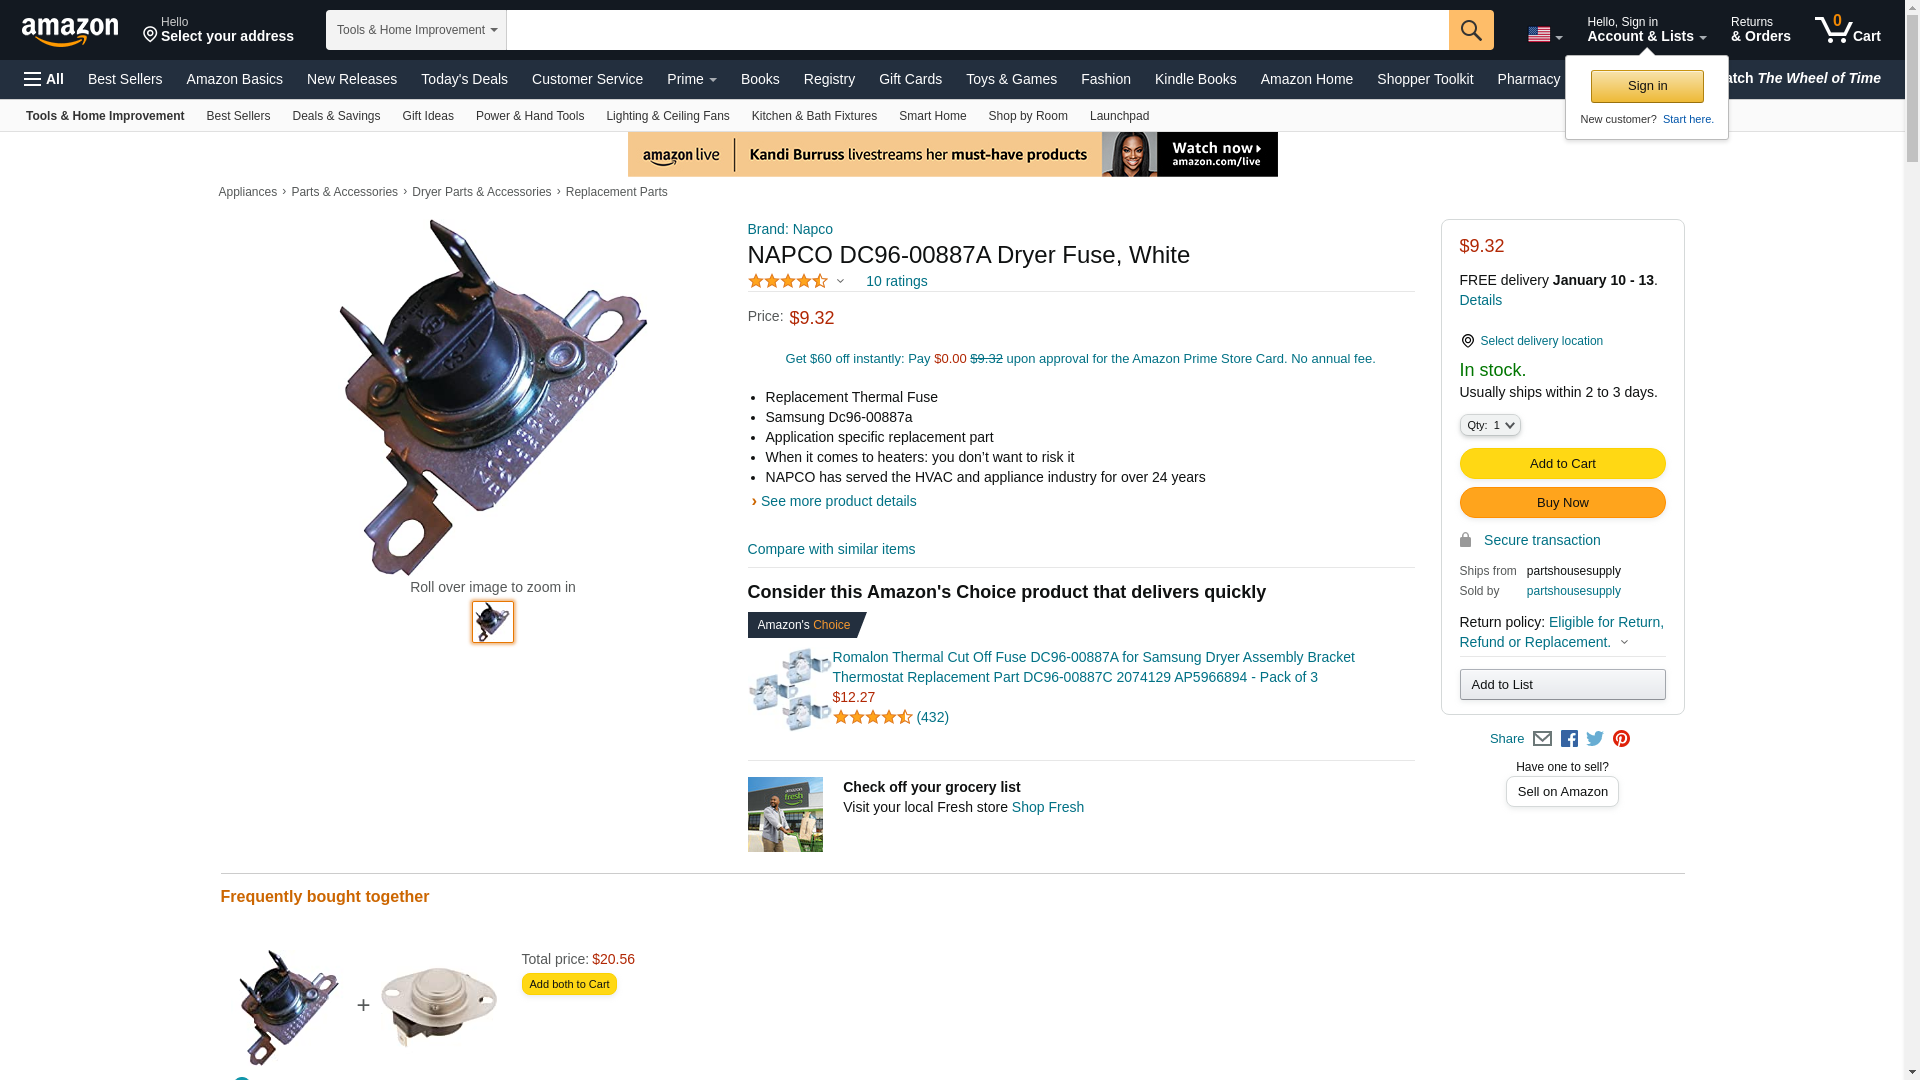
Task: Open the All hamburger menu
Action: 44,79
